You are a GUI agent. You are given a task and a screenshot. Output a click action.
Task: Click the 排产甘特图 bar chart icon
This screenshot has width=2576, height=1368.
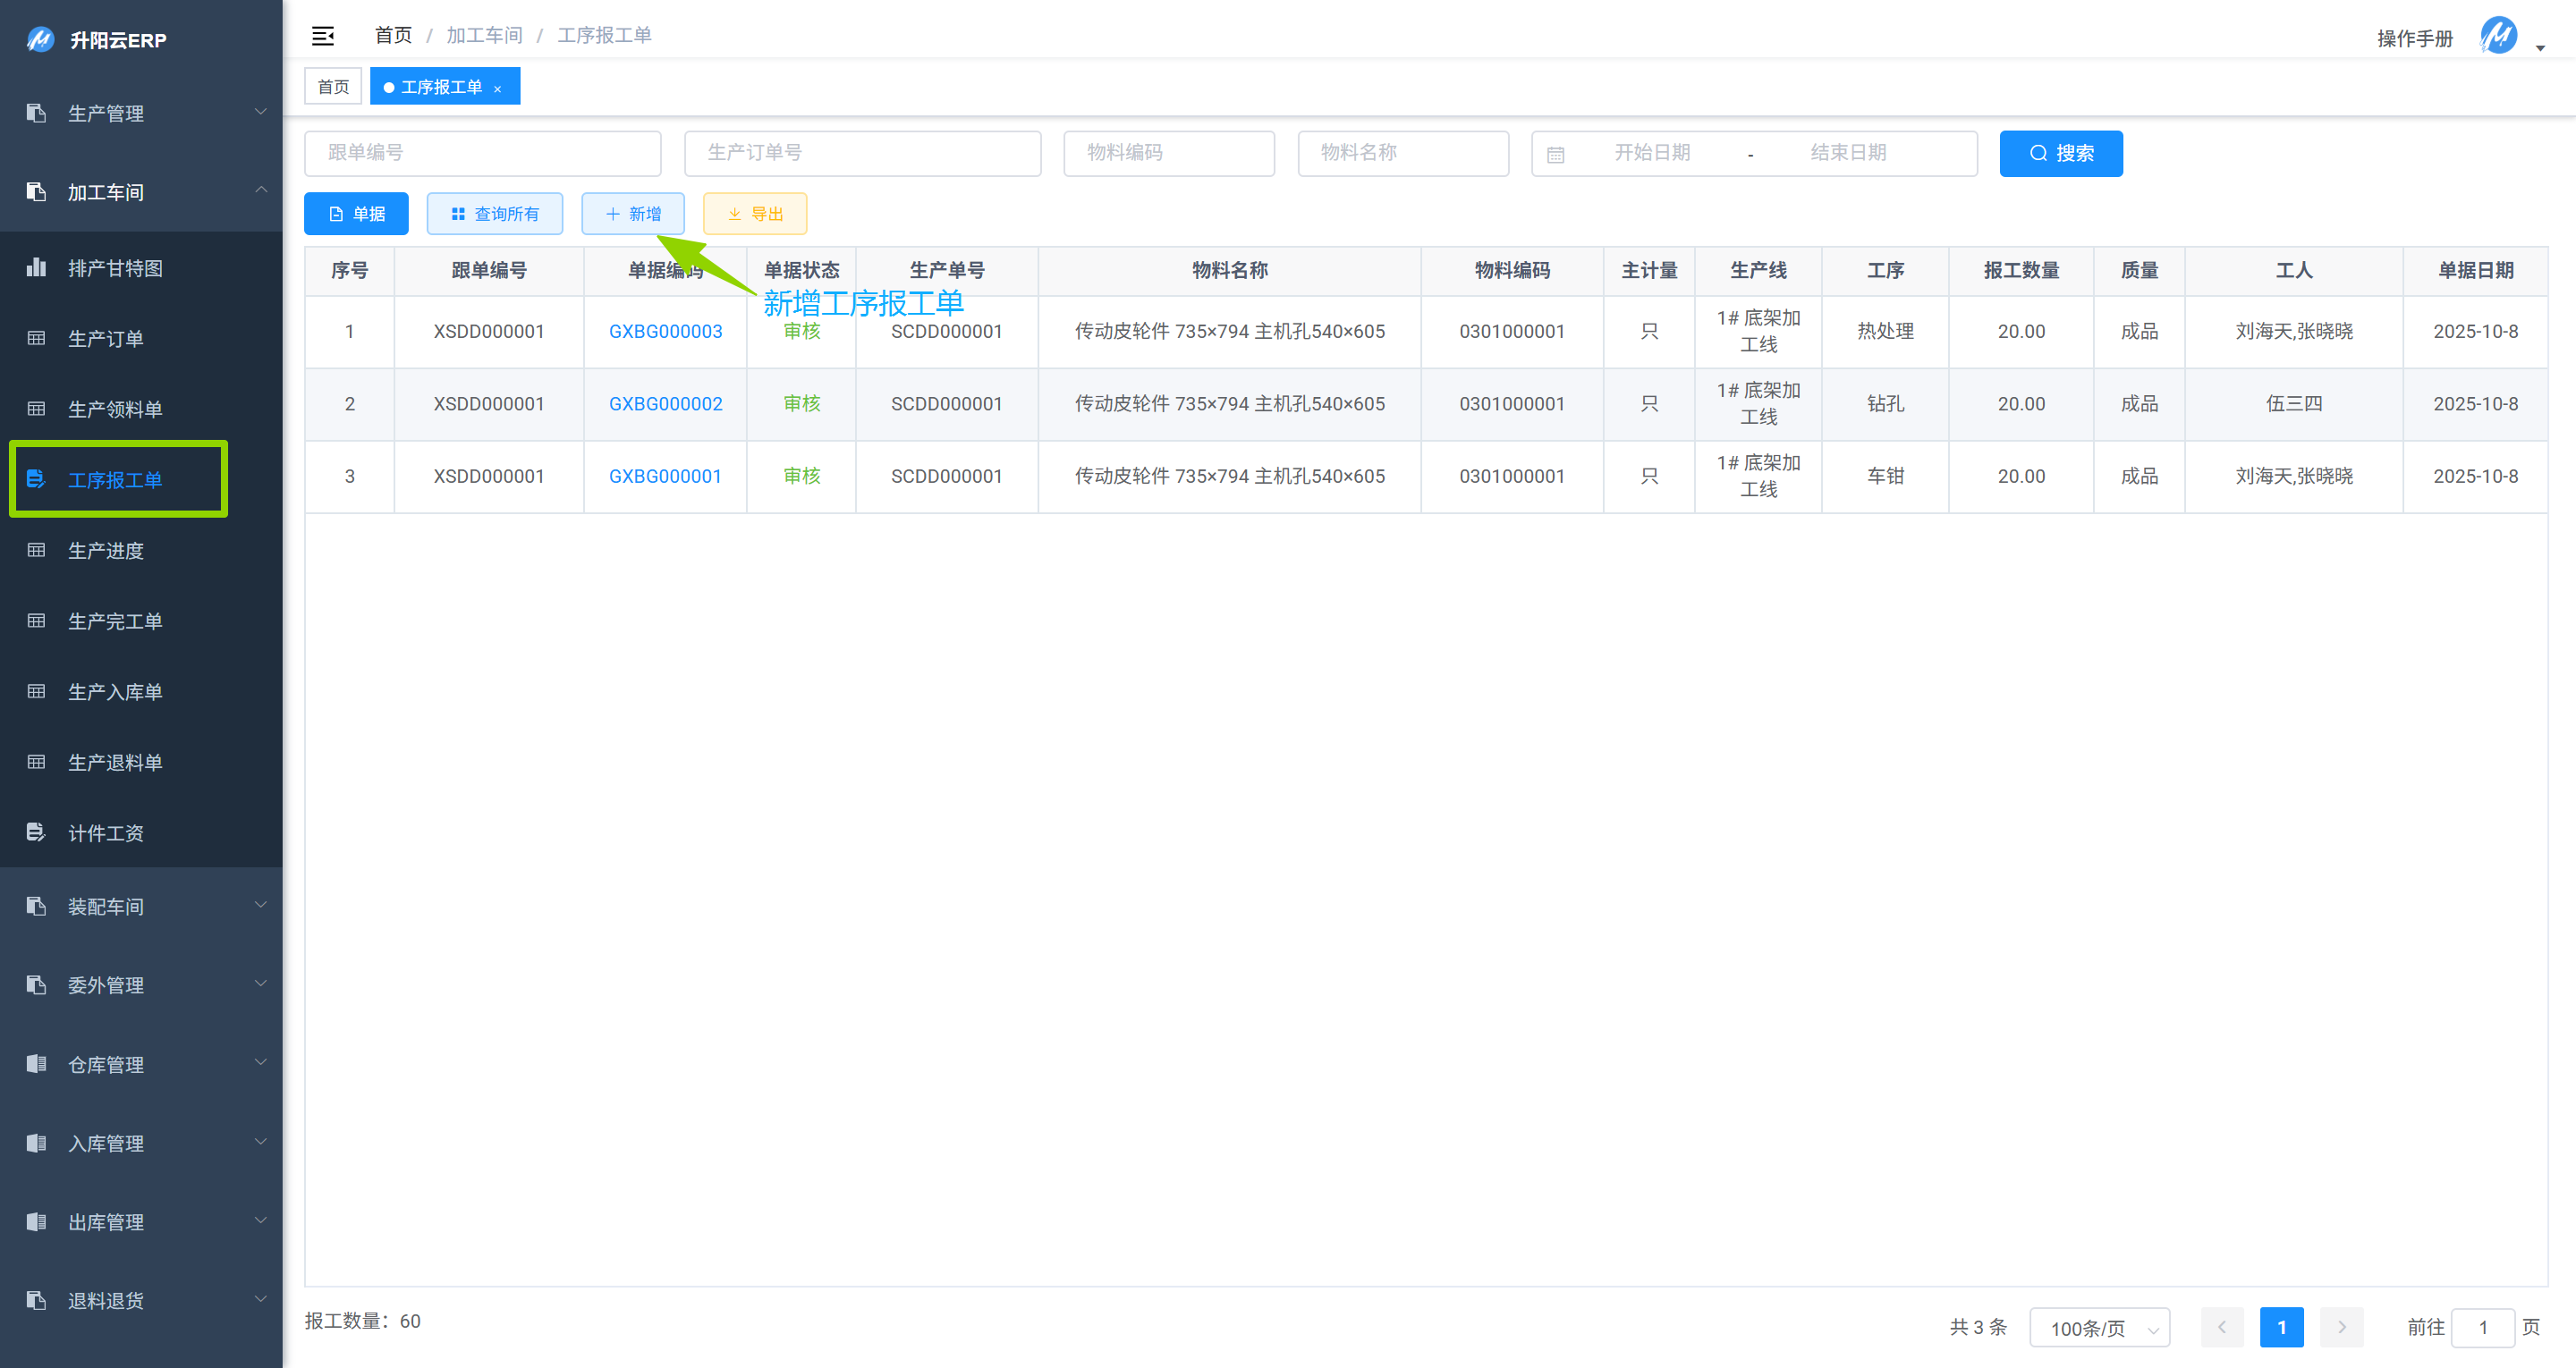tap(36, 267)
